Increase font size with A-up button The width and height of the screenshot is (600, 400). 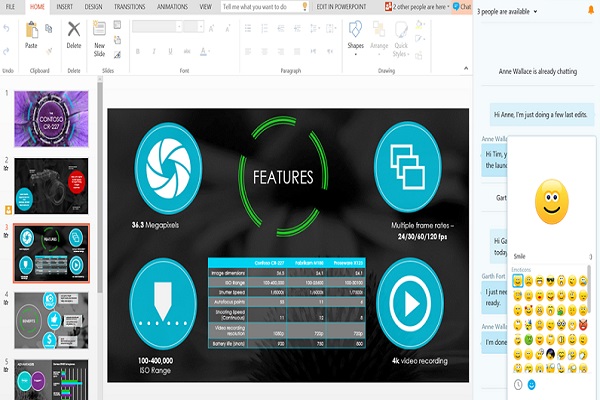tap(212, 28)
